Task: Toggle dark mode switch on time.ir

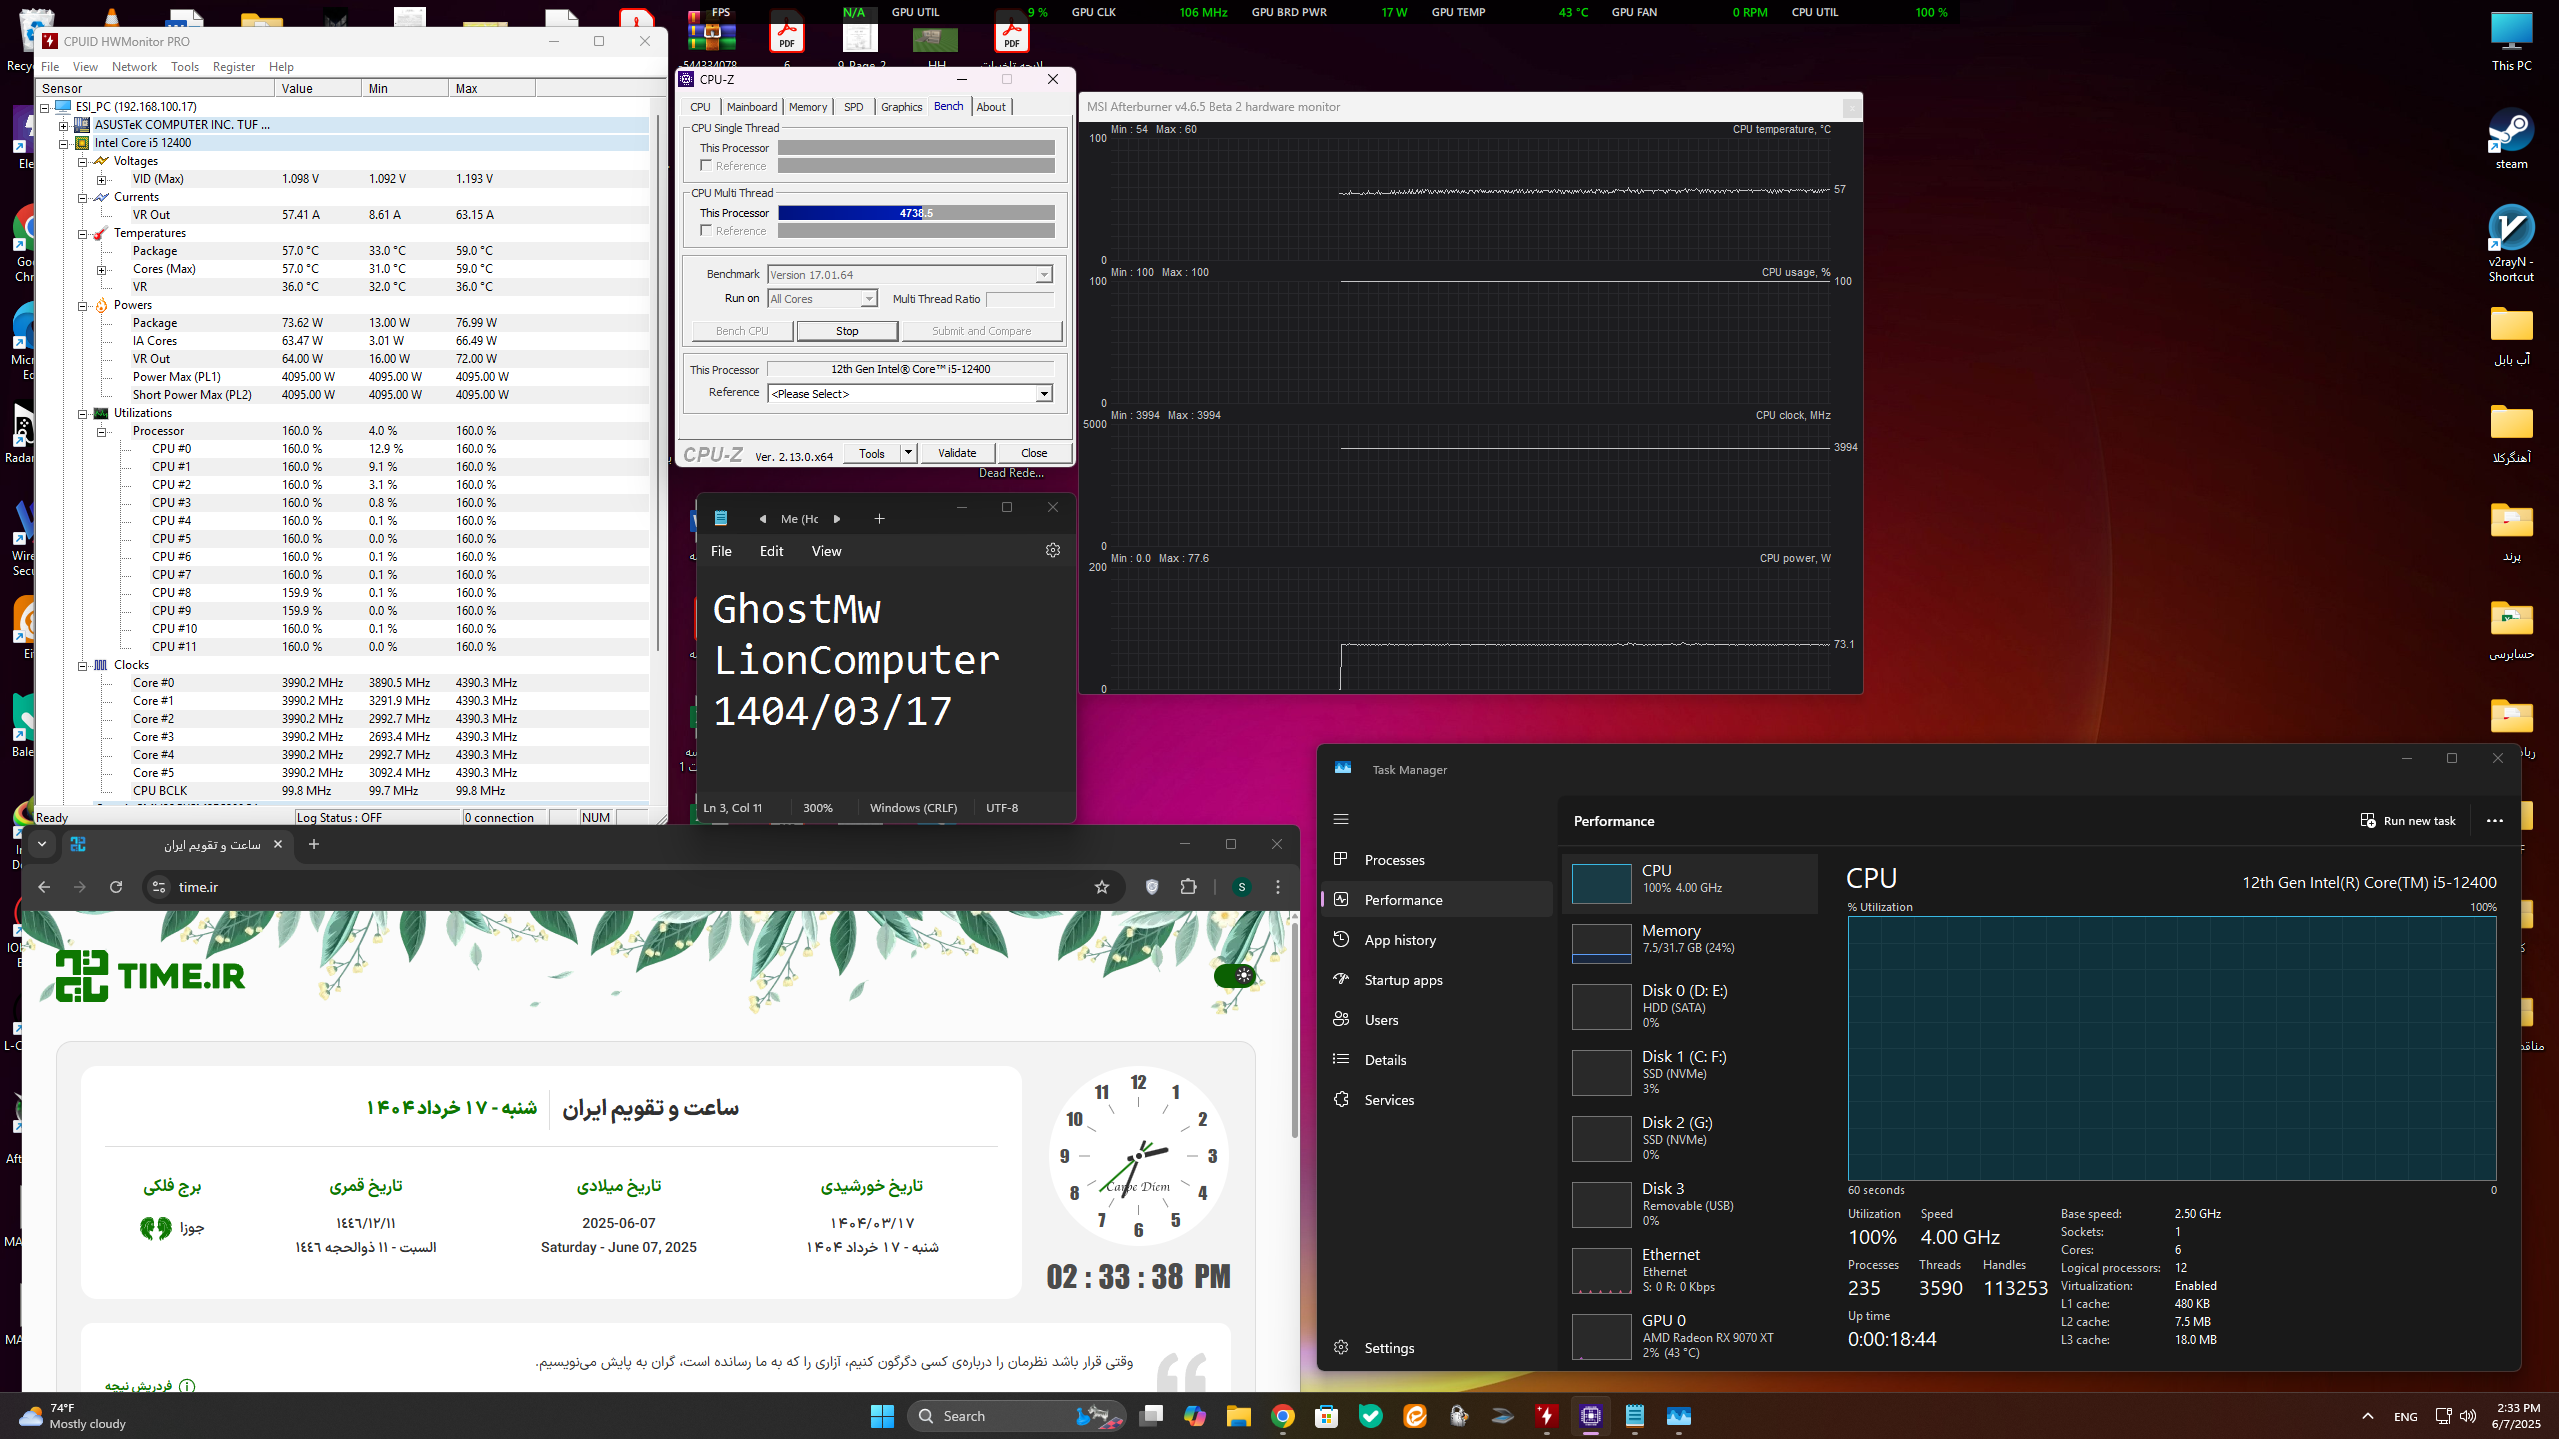Action: 1235,975
